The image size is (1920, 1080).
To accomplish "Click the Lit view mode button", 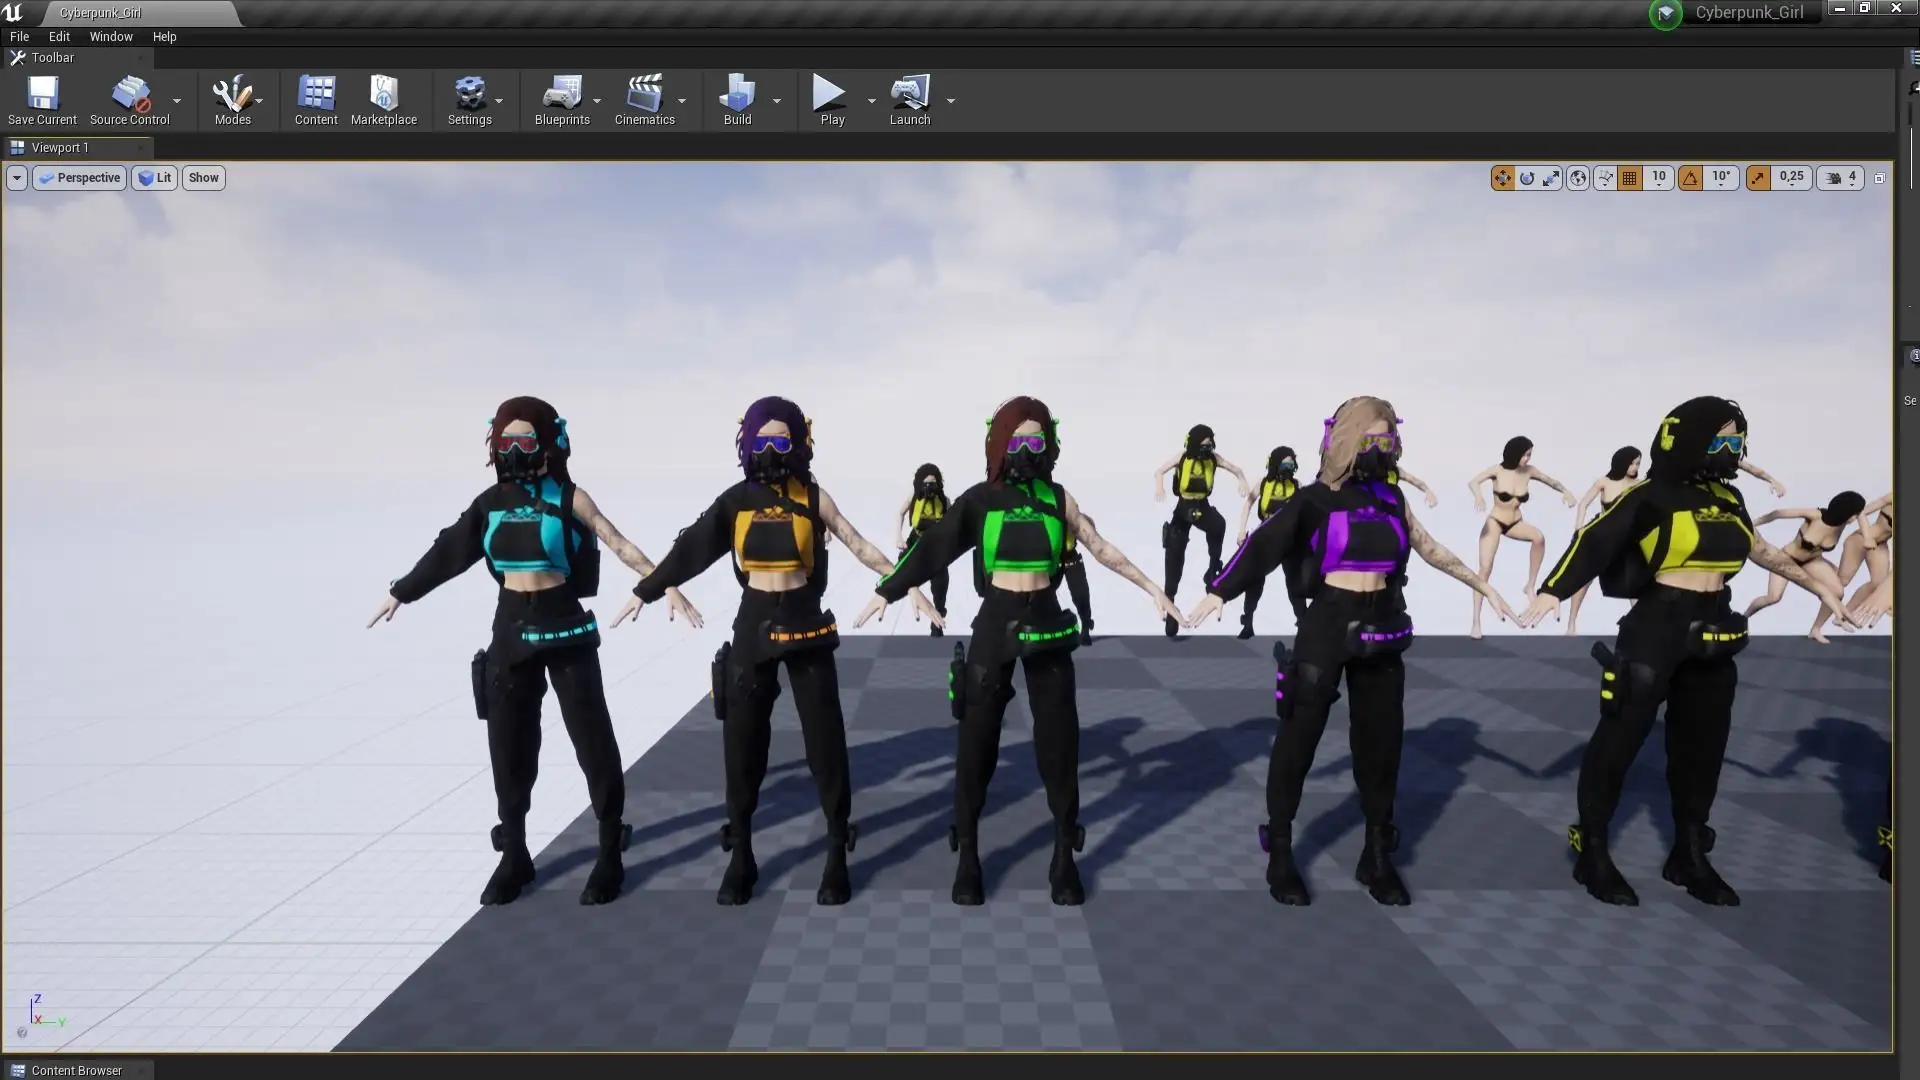I will tap(155, 178).
